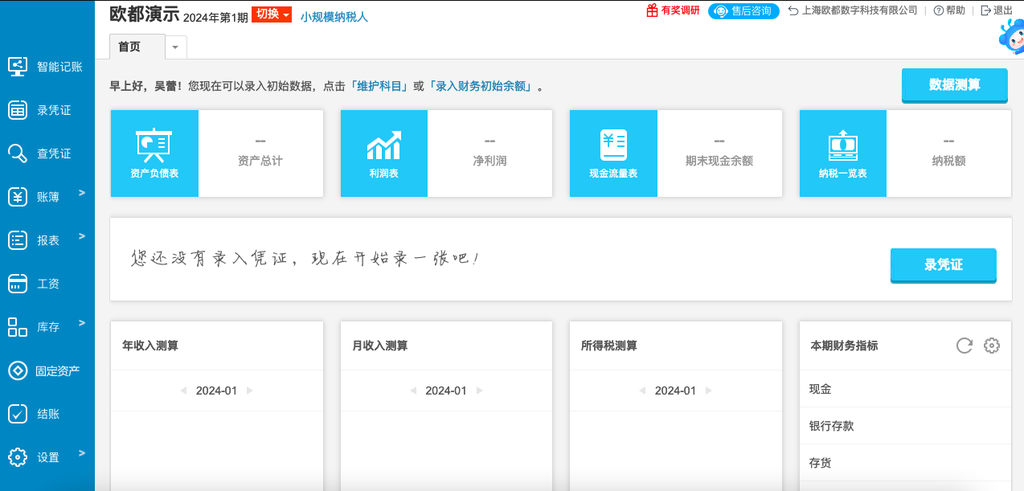
Task: Click the 期末现金余额 value area
Action: [x=720, y=153]
